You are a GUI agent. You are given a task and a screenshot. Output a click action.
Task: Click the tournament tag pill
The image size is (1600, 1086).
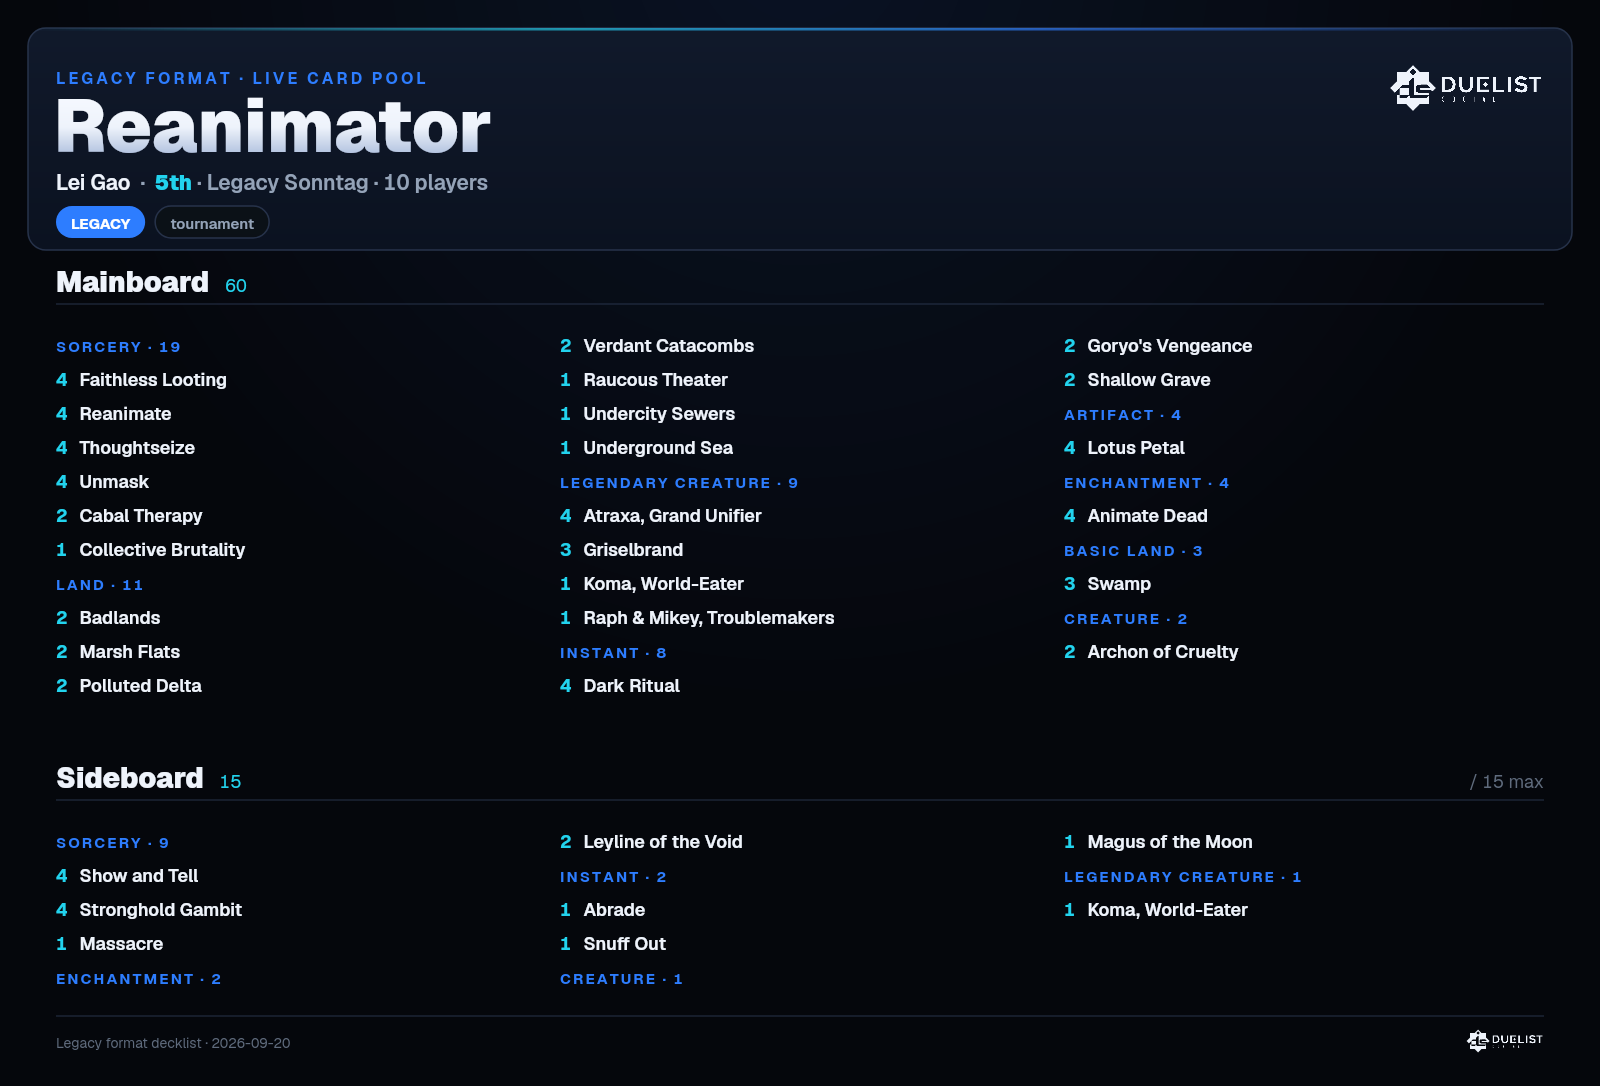(212, 223)
